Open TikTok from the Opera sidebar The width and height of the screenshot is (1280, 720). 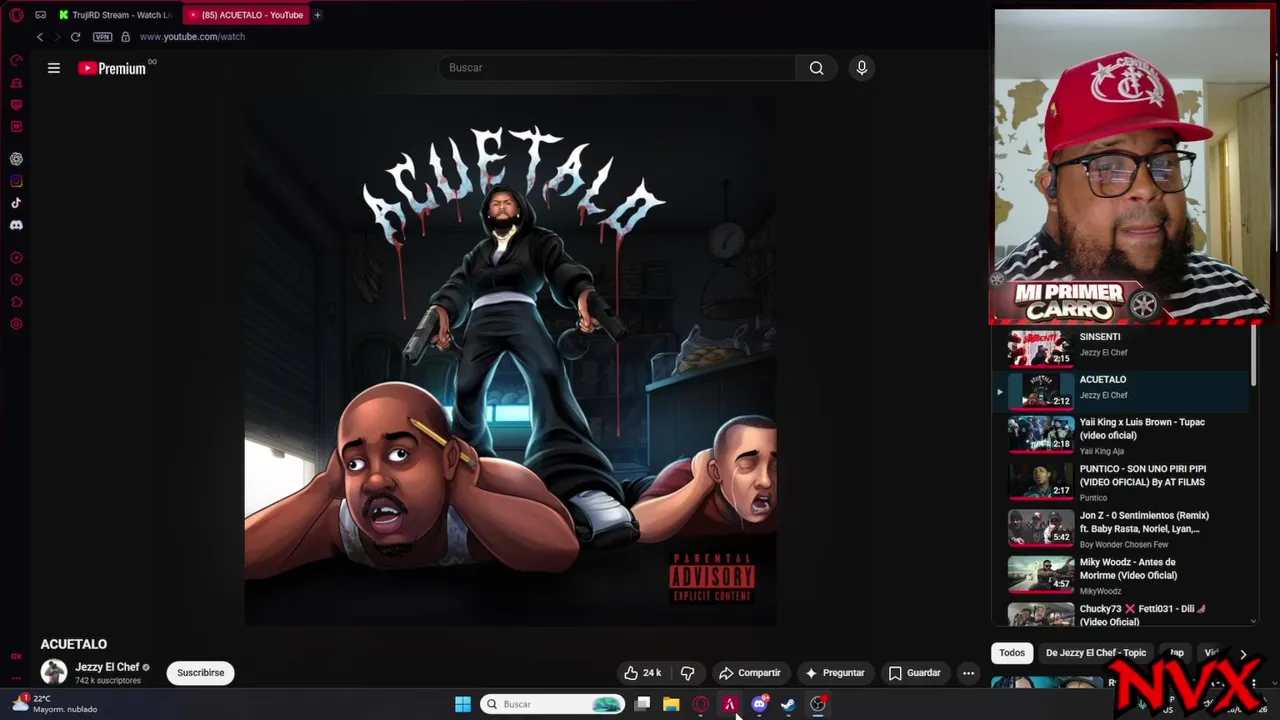[16, 203]
